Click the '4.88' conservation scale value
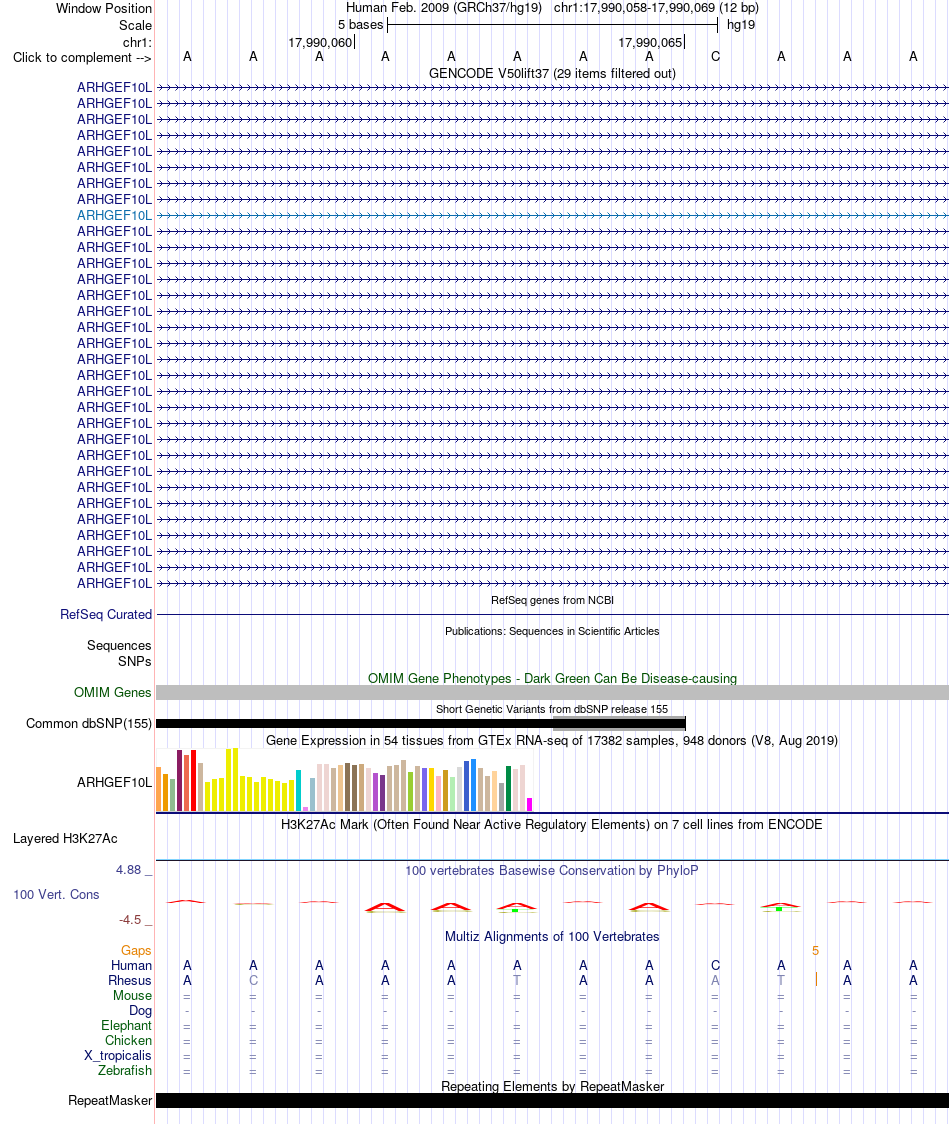 pos(129,870)
